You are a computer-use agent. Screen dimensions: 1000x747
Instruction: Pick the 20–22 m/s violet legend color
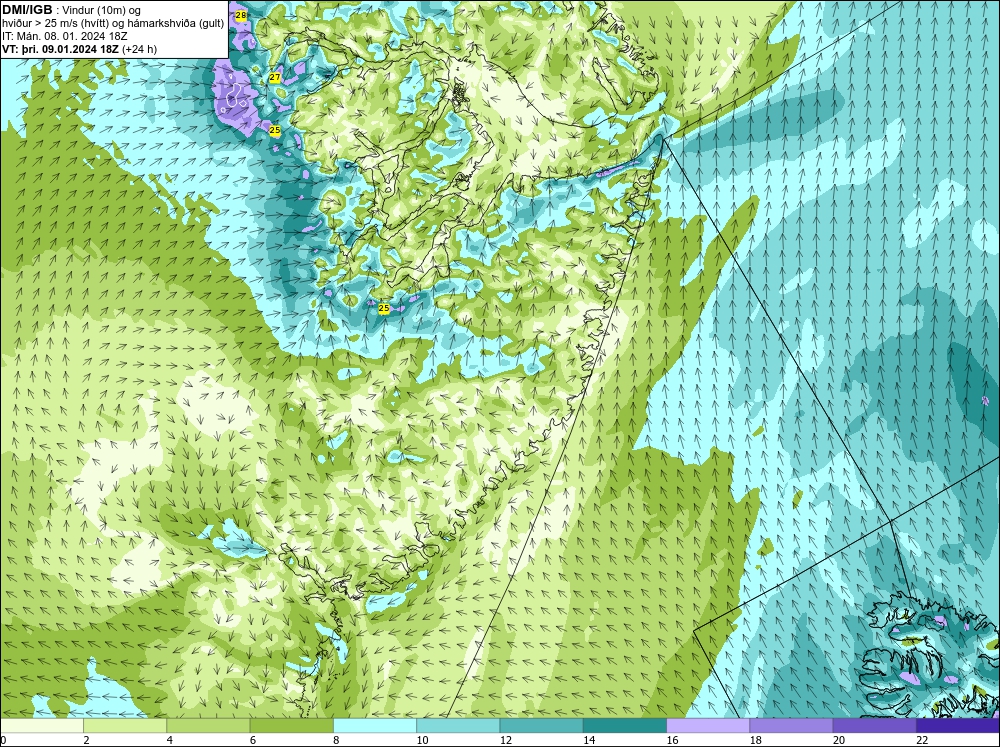pos(874,725)
